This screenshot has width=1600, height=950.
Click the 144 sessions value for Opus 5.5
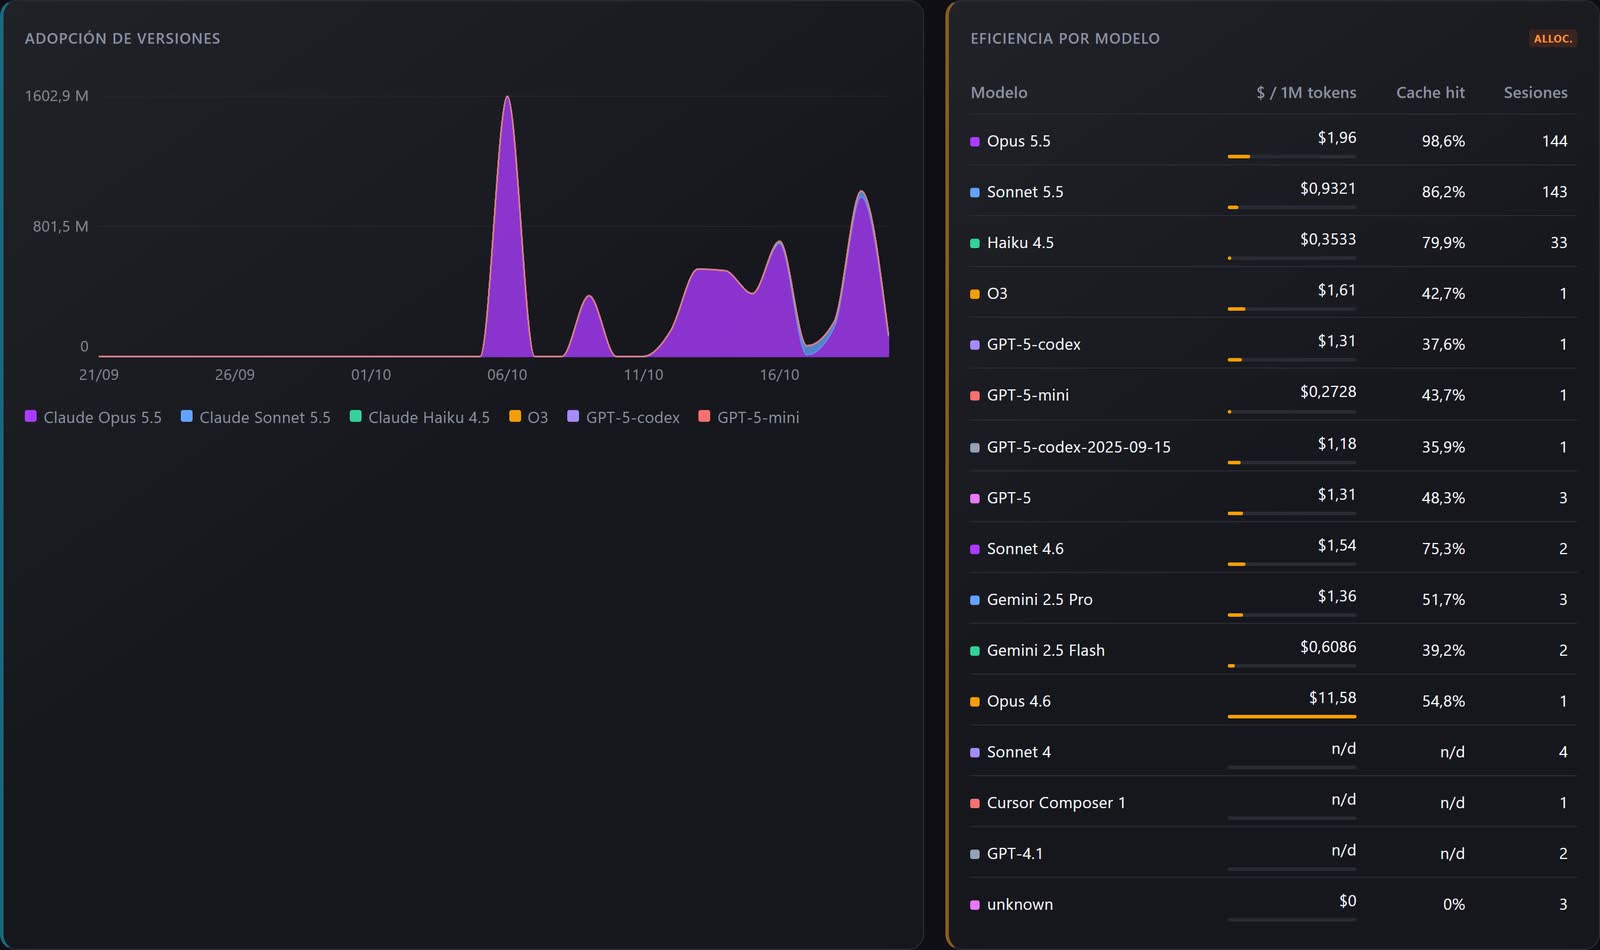coord(1554,142)
